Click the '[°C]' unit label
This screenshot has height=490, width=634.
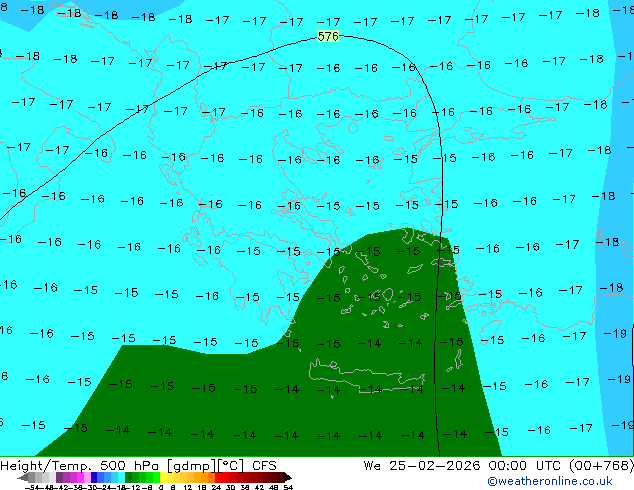point(230,466)
